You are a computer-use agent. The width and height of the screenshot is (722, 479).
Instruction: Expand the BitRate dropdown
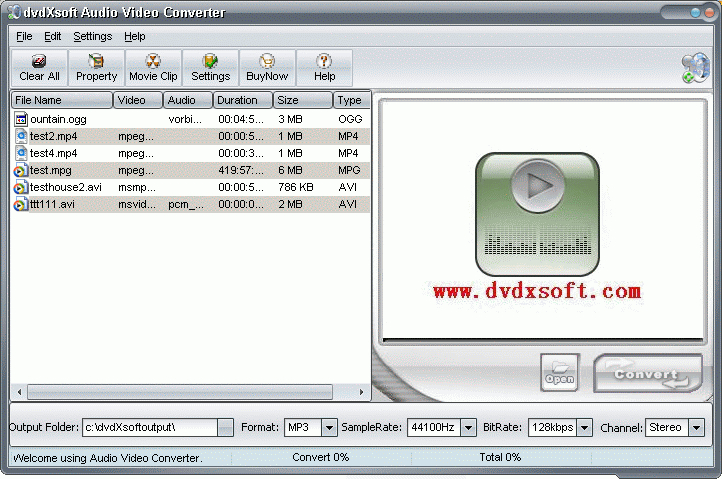584,428
